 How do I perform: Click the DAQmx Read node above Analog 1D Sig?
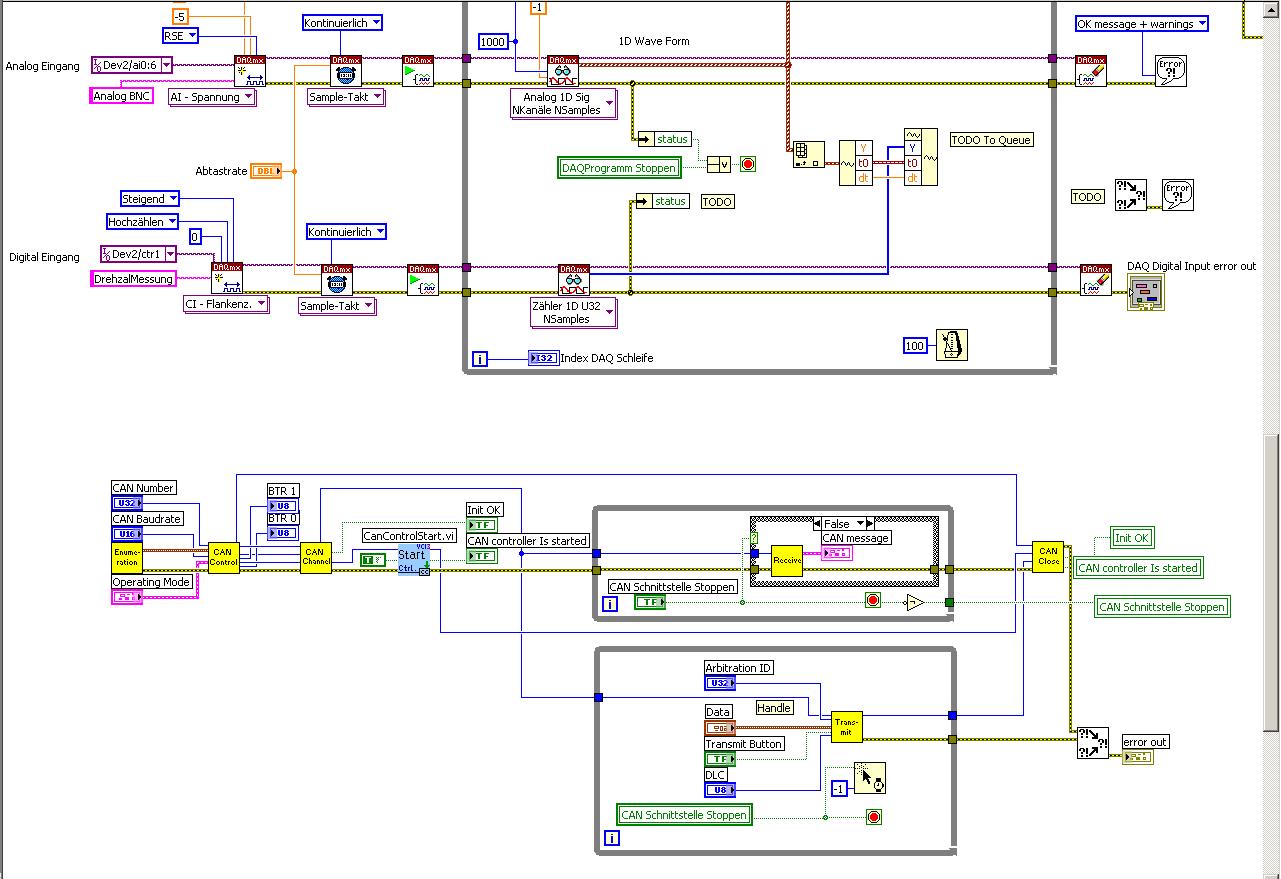(563, 70)
